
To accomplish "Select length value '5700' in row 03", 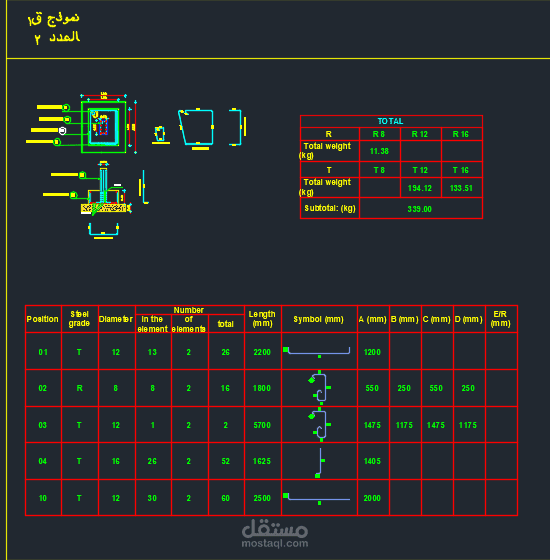I will pyautogui.click(x=262, y=425).
